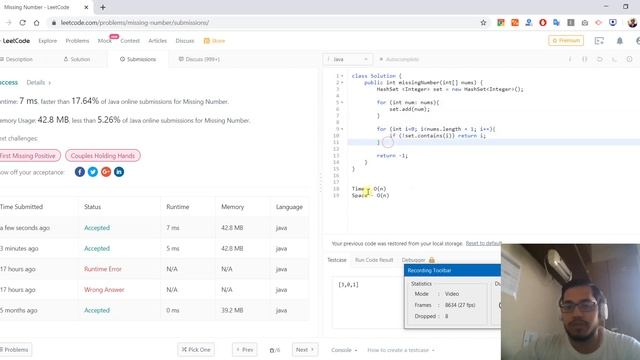The width and height of the screenshot is (640, 360).
Task: Share on Google Plus
Action: 106,172
